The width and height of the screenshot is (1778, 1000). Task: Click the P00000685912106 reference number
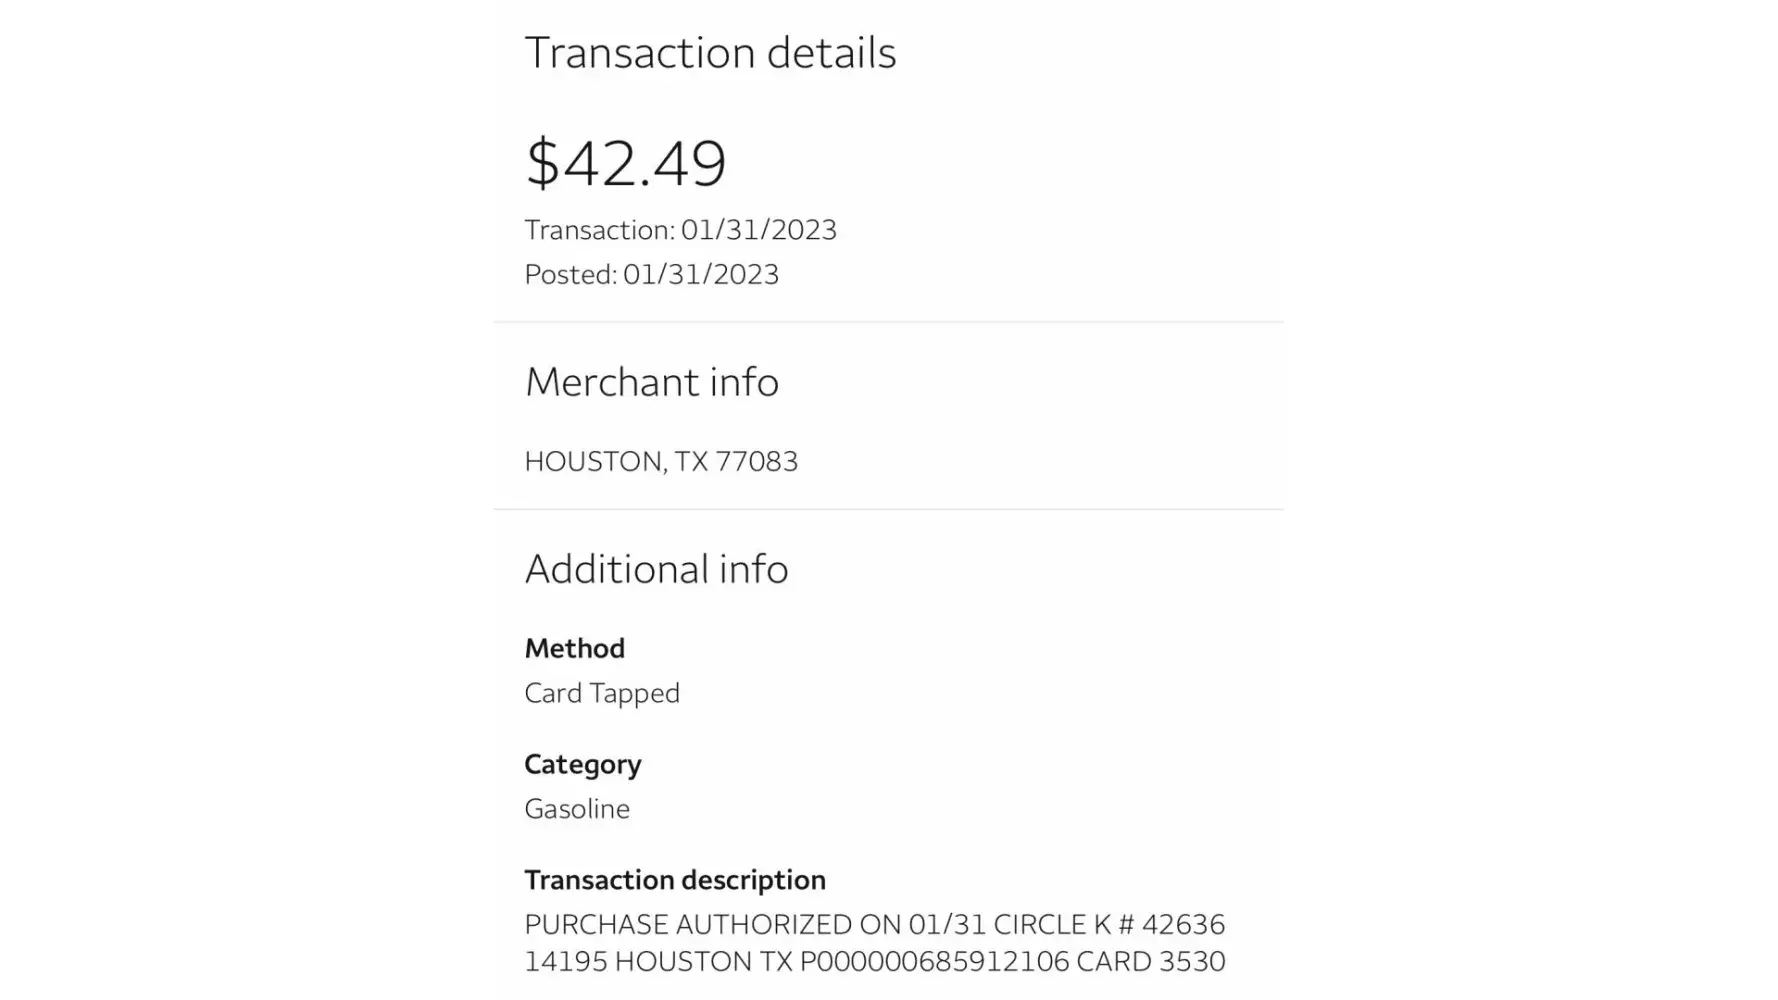(934, 961)
